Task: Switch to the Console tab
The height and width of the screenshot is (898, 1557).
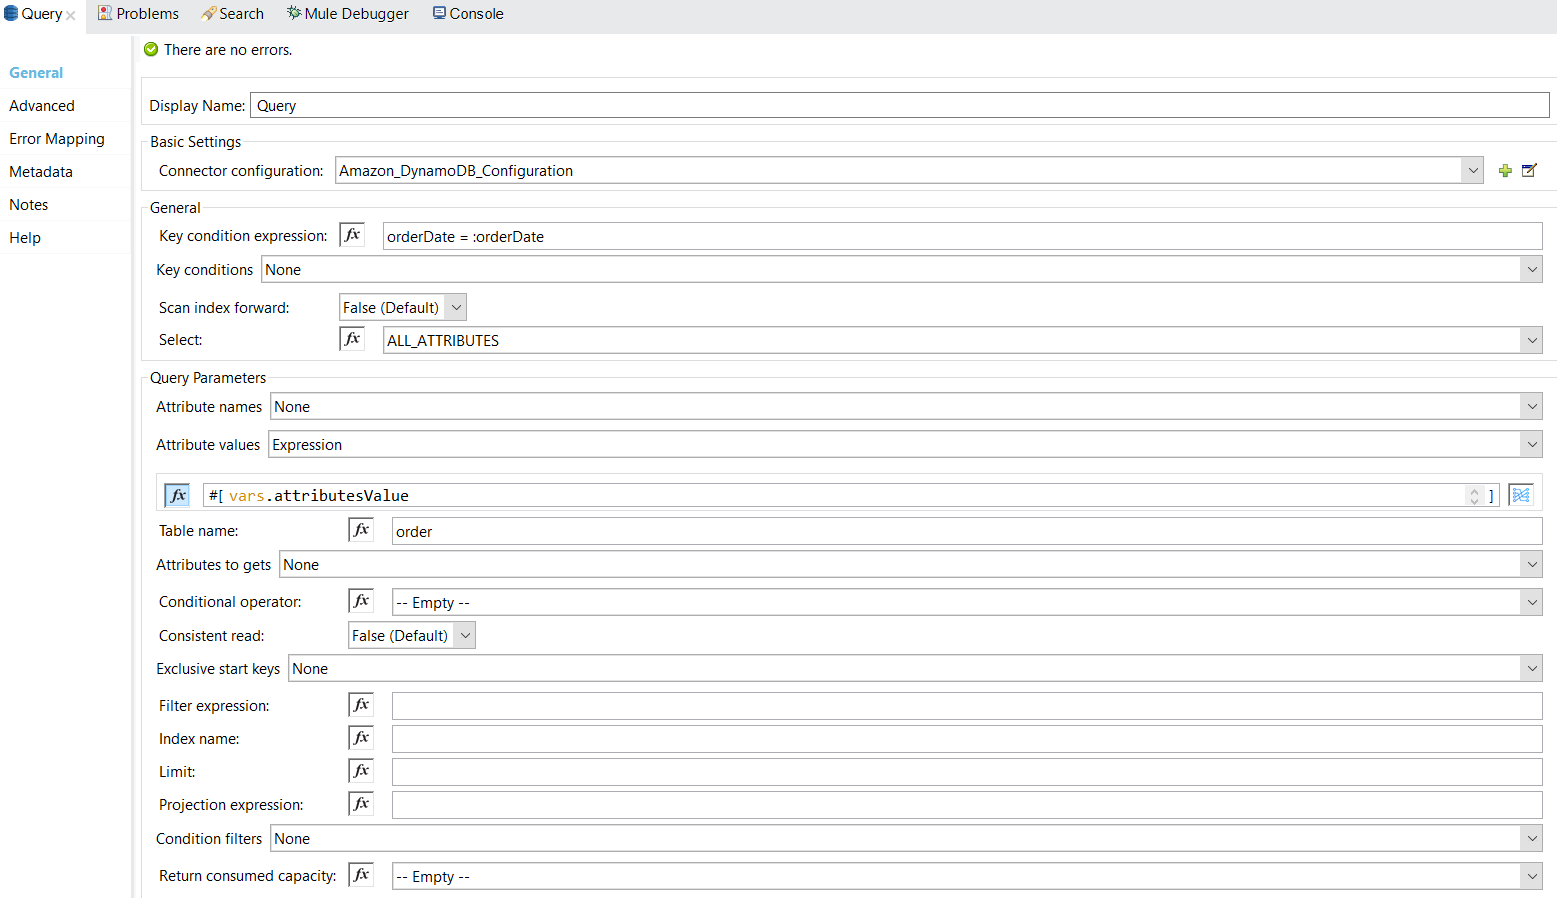Action: click(x=467, y=13)
